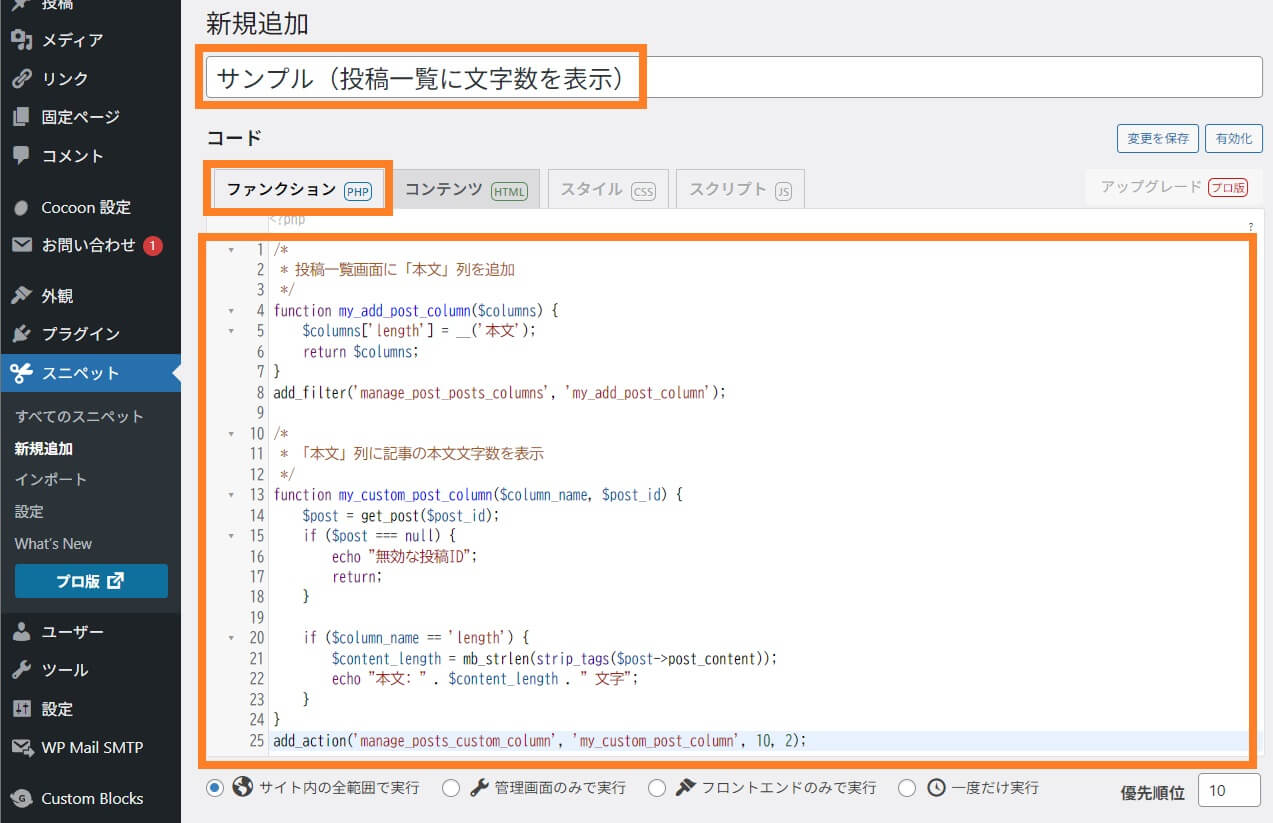Open 固定ページ via its sidebar icon

click(20, 117)
